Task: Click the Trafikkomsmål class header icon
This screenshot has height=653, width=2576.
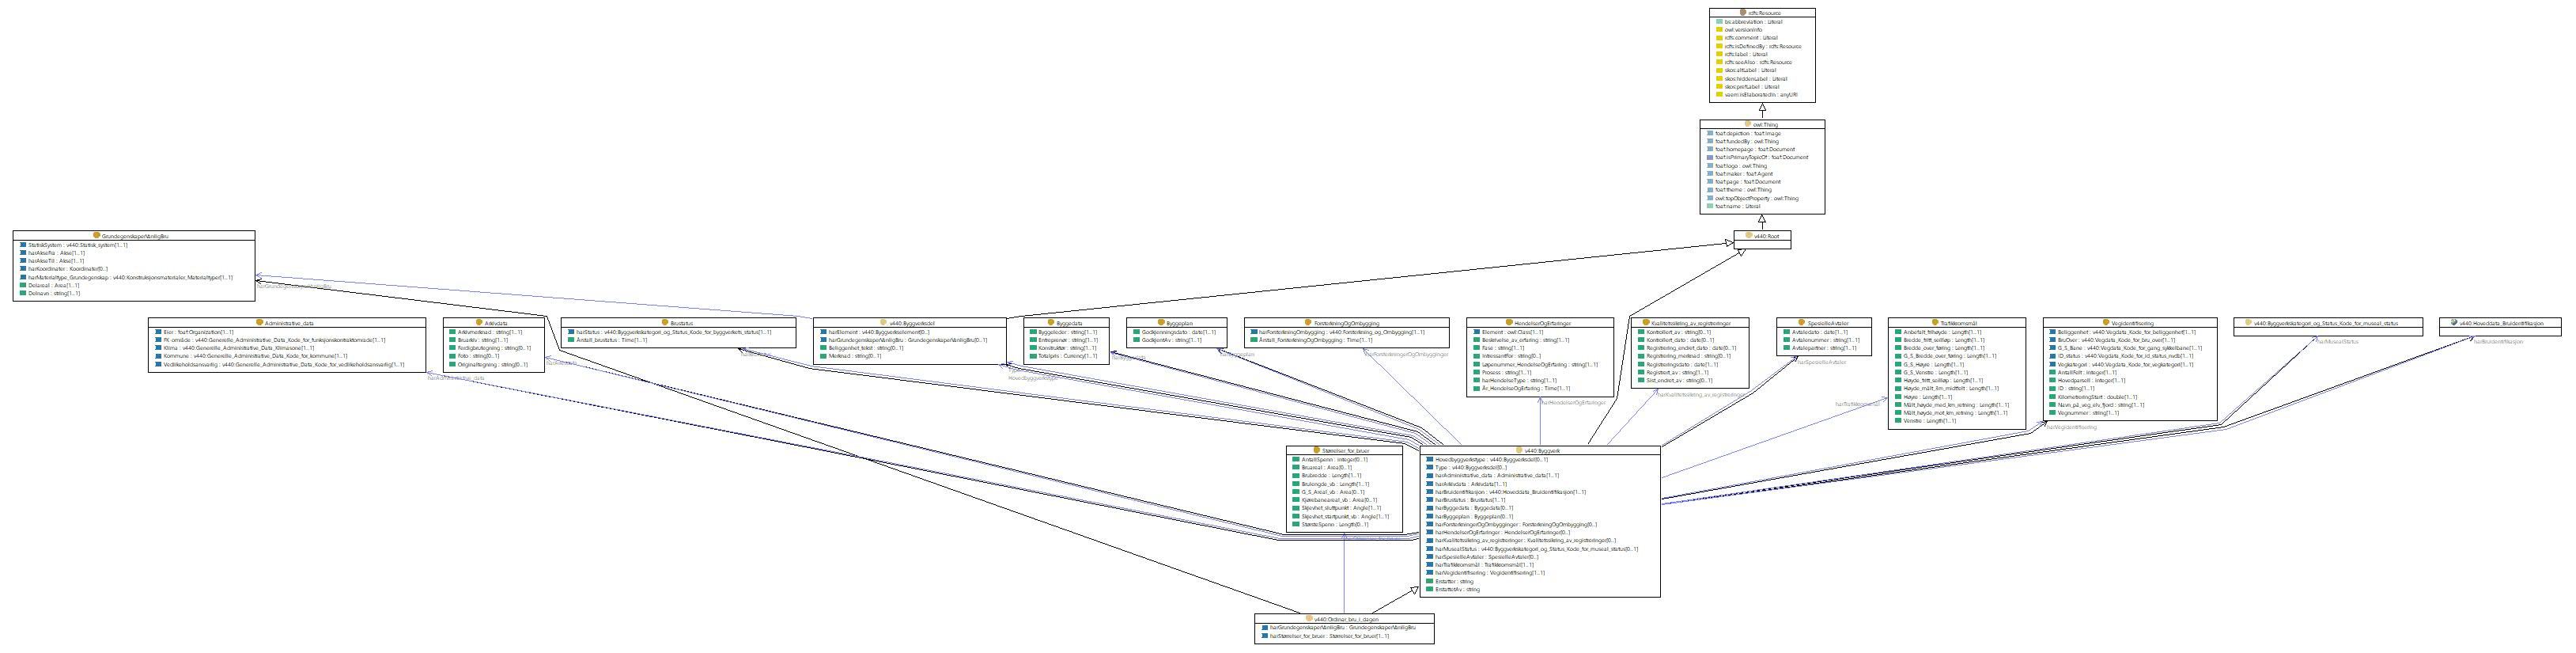Action: (1936, 323)
